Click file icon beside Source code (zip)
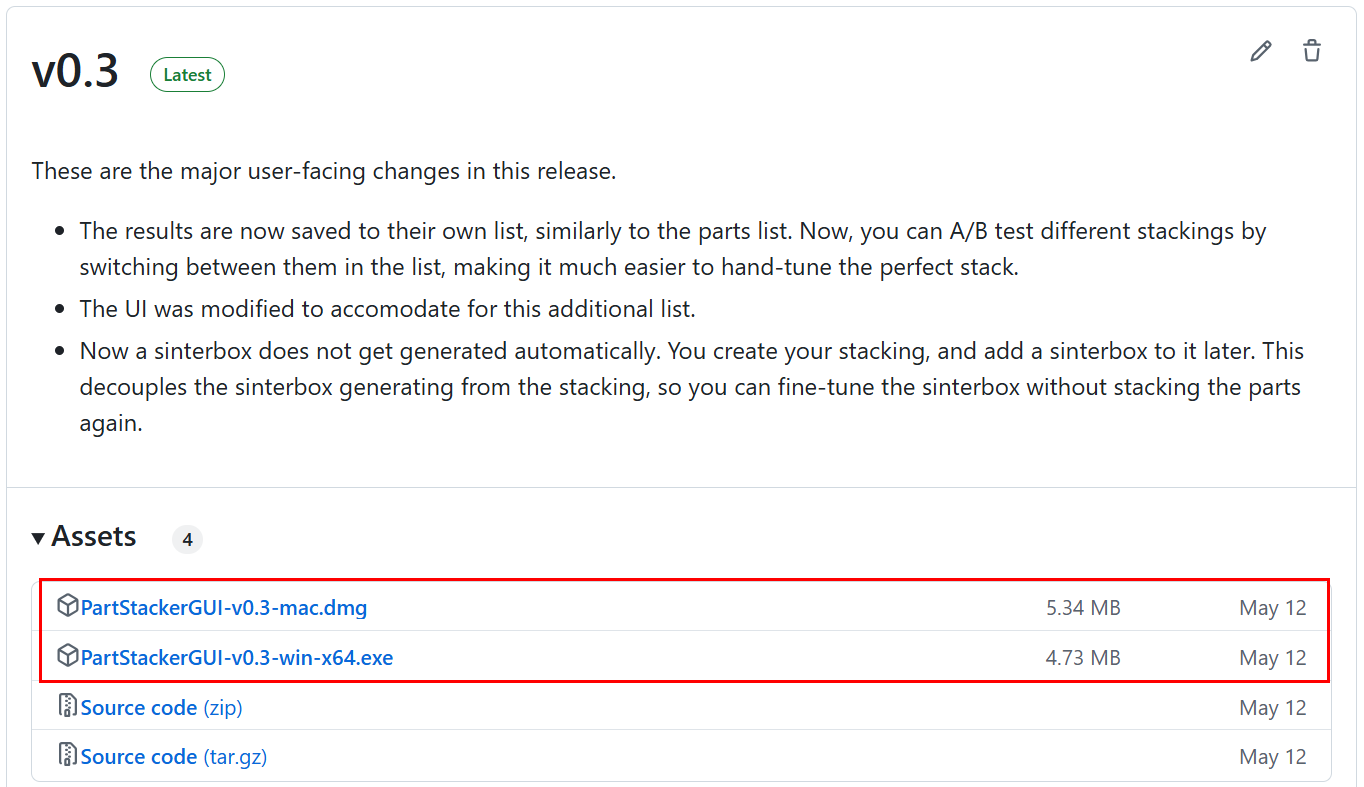 67,706
